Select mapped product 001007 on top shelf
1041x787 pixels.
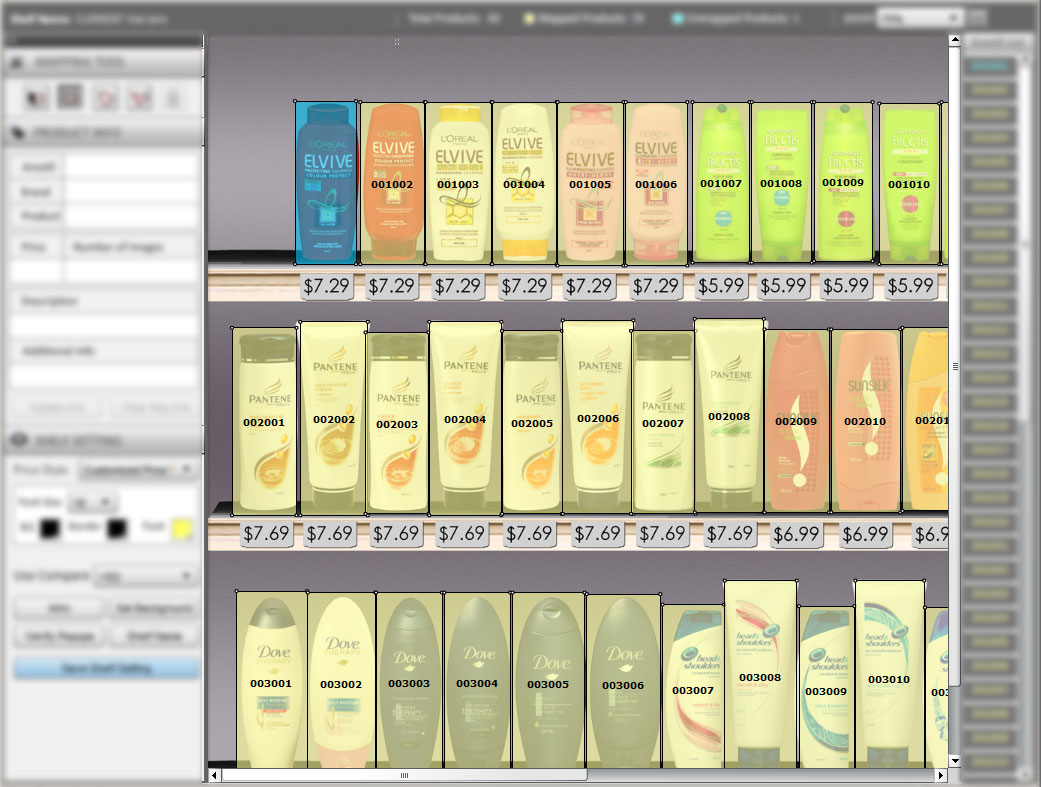click(721, 183)
